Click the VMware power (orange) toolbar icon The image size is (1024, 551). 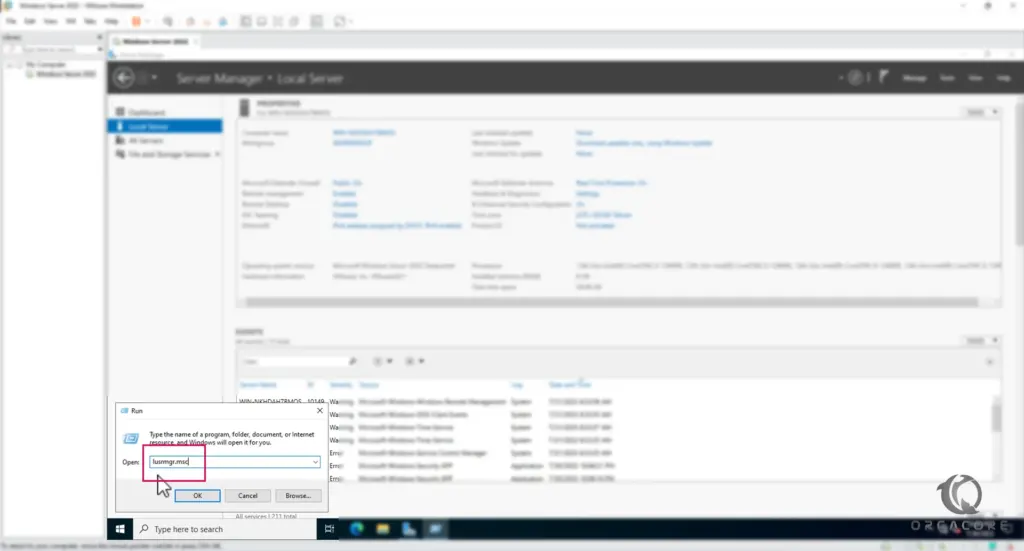coord(136,22)
